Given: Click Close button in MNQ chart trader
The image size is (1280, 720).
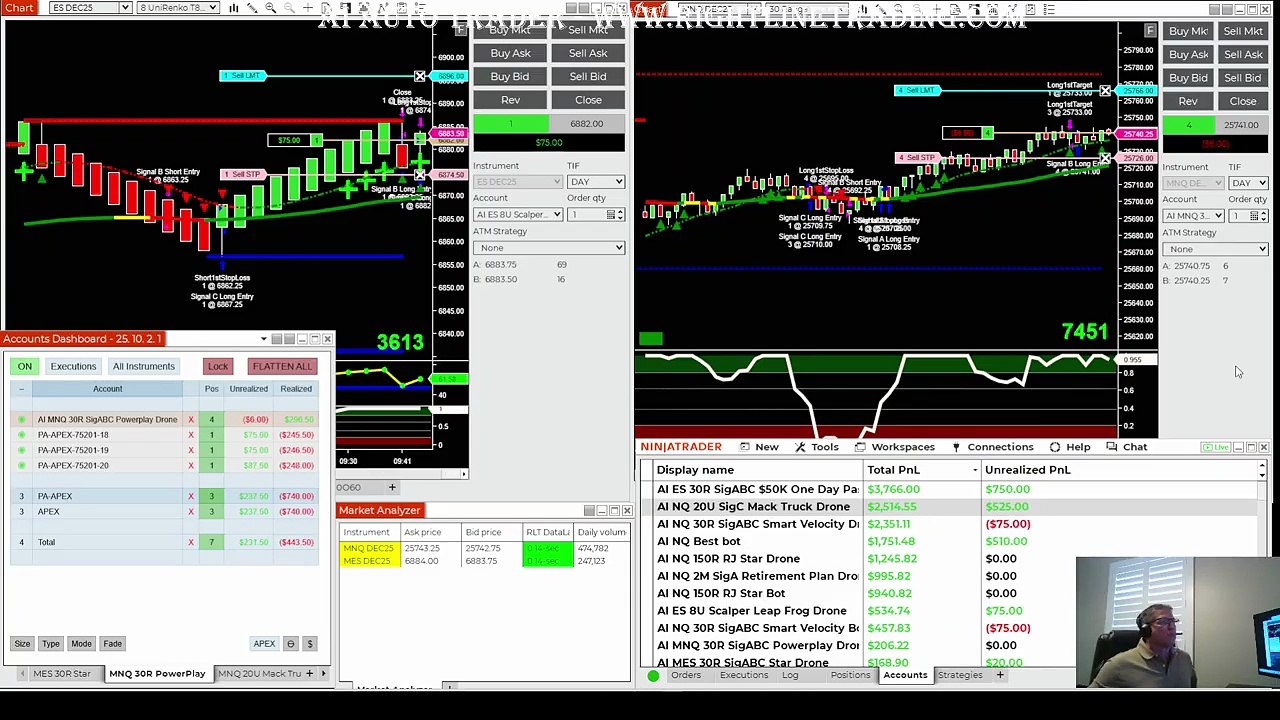Looking at the screenshot, I should (x=1243, y=102).
